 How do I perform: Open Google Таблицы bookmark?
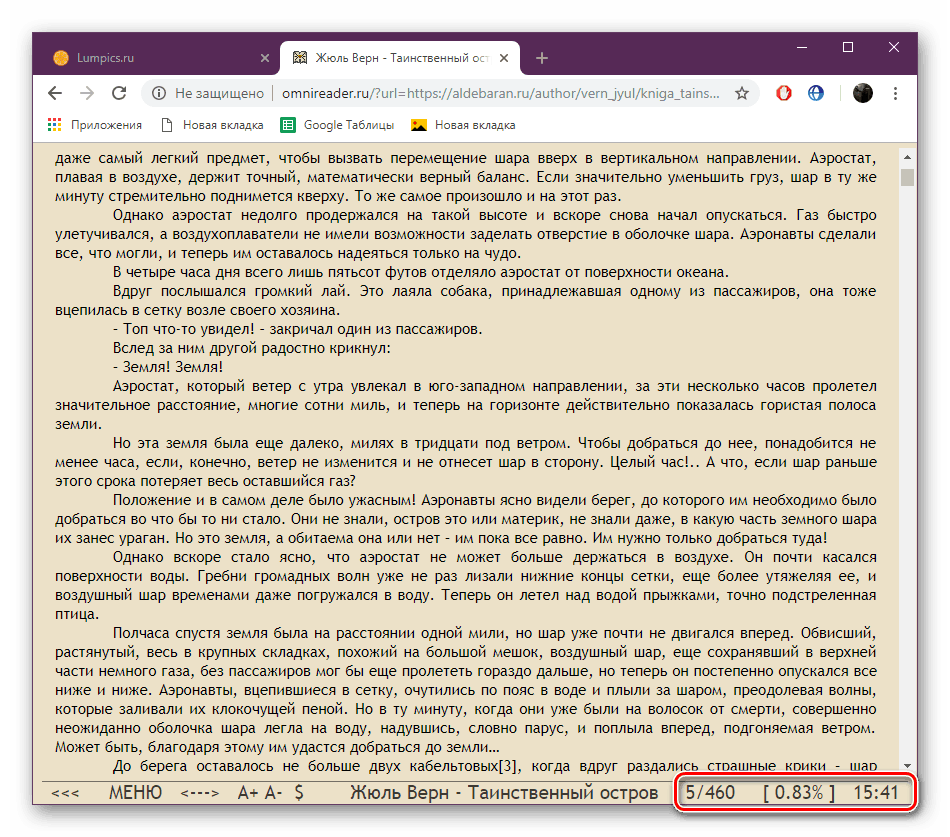pos(337,125)
